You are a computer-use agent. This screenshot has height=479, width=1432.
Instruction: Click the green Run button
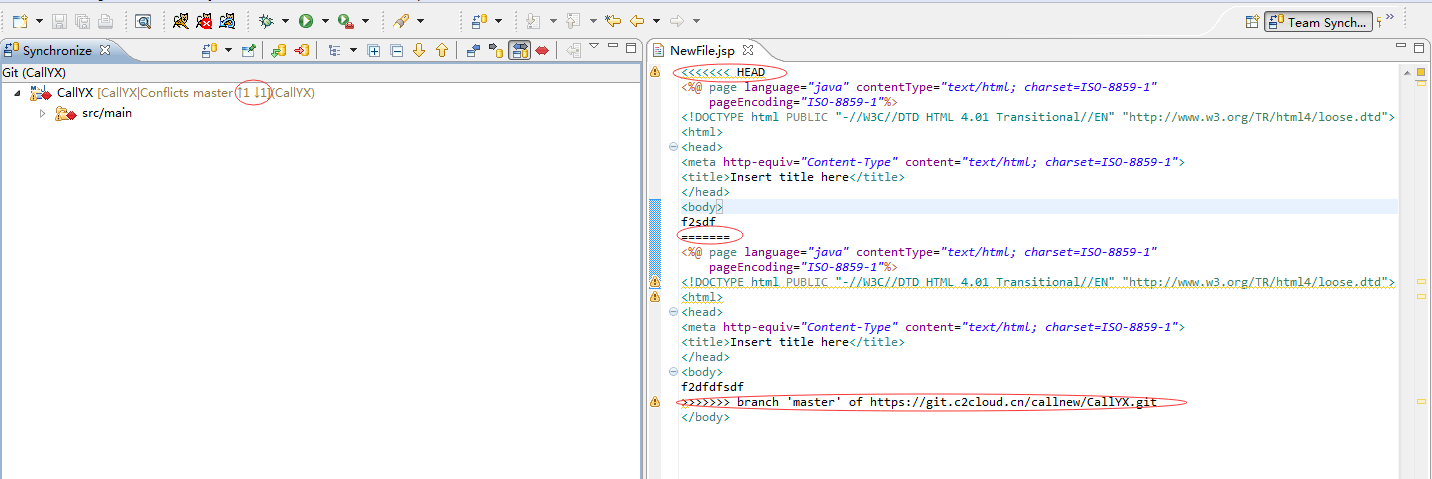(306, 20)
